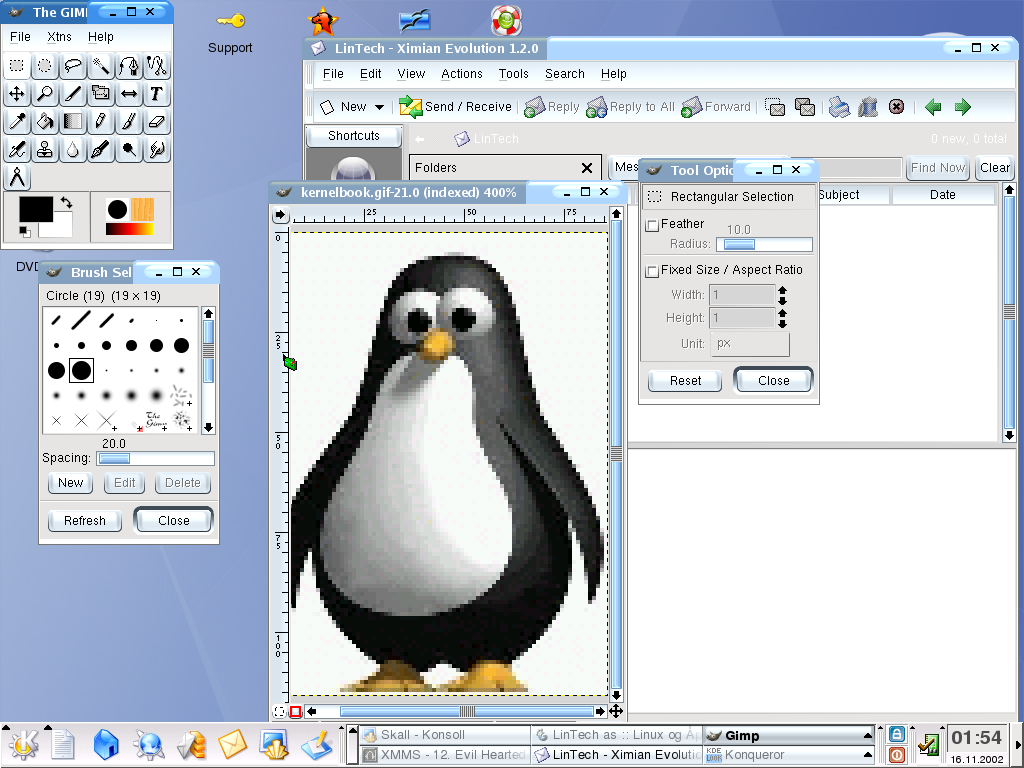Open the Unit px dropdown
The height and width of the screenshot is (768, 1024).
pos(750,344)
